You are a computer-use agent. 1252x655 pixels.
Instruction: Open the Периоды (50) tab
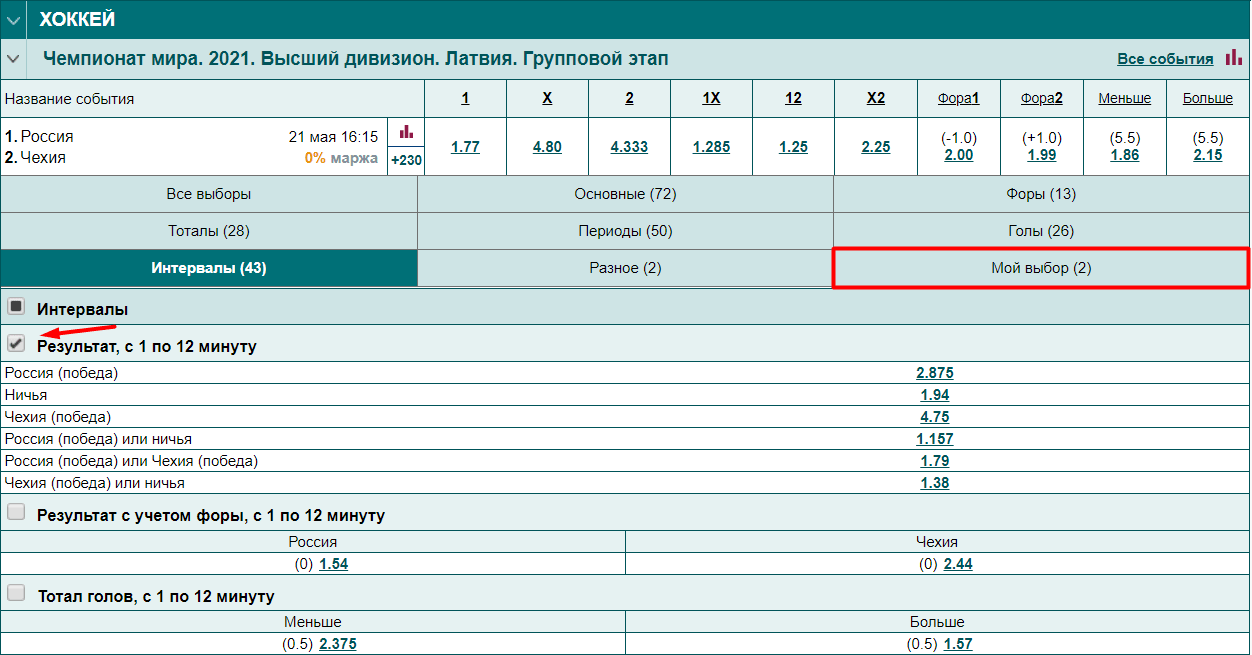[625, 231]
